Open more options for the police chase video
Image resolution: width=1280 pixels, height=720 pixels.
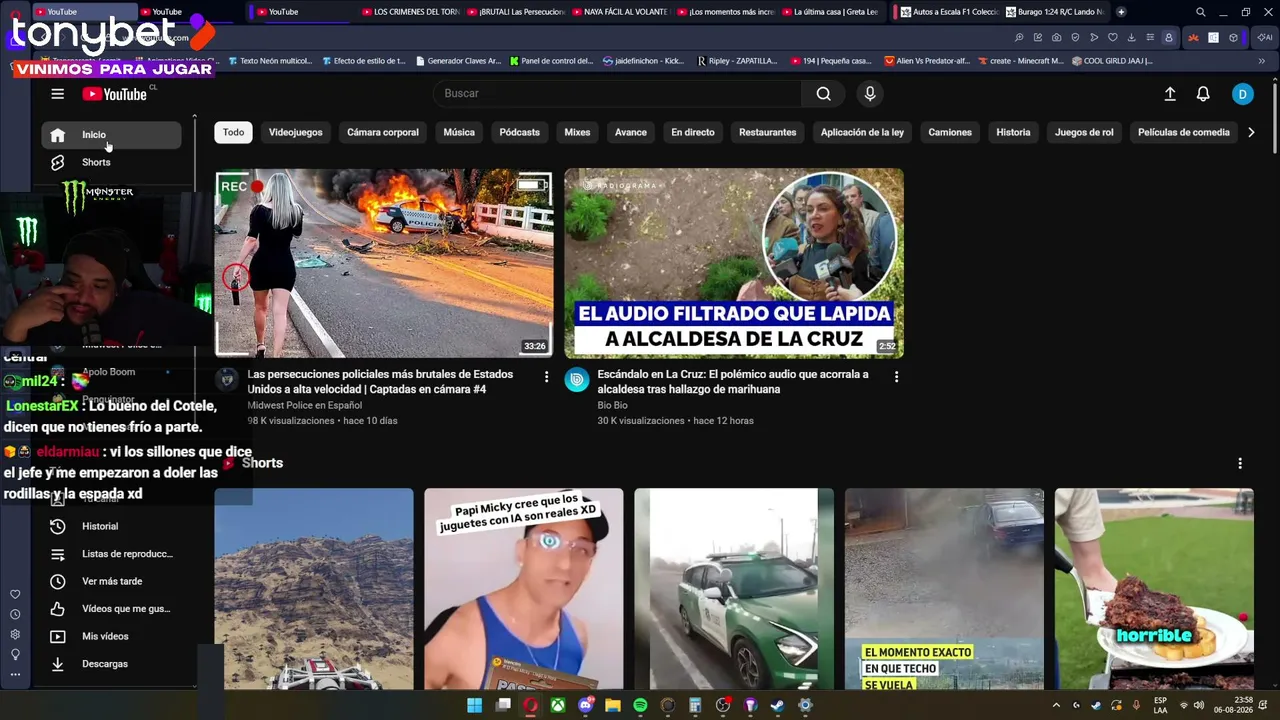click(546, 377)
